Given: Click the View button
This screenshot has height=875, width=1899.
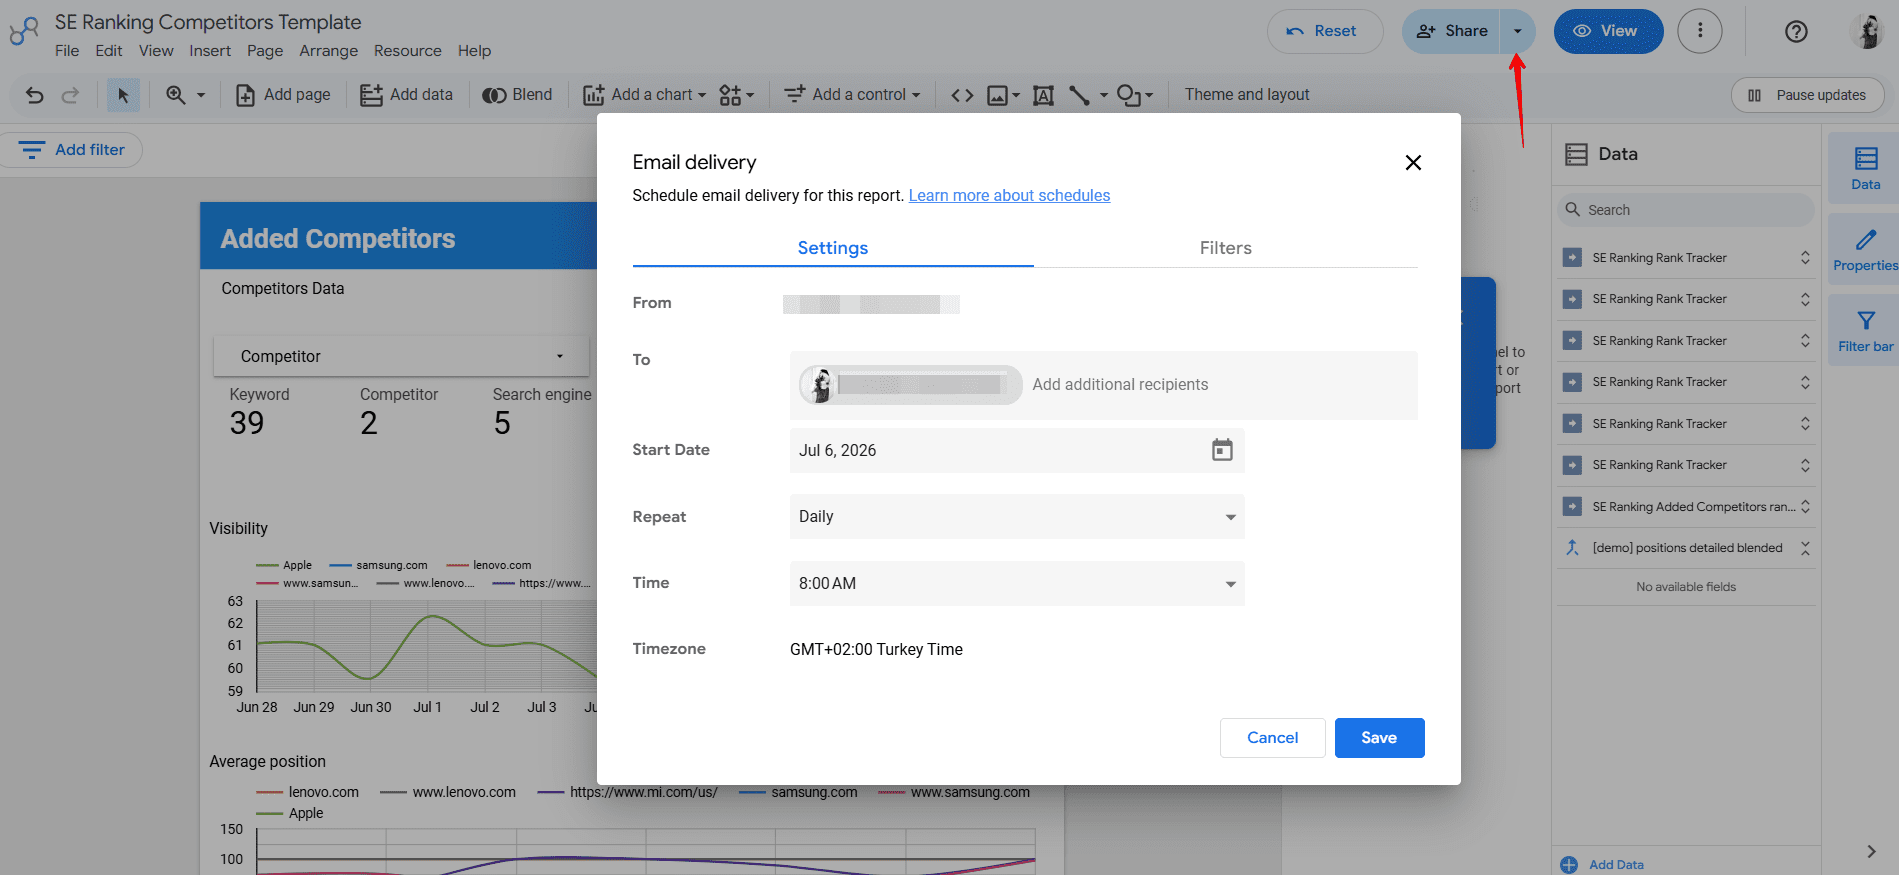Looking at the screenshot, I should [x=1608, y=31].
